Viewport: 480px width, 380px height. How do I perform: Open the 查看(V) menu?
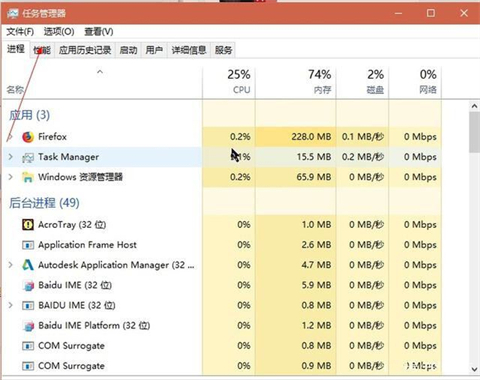(99, 32)
